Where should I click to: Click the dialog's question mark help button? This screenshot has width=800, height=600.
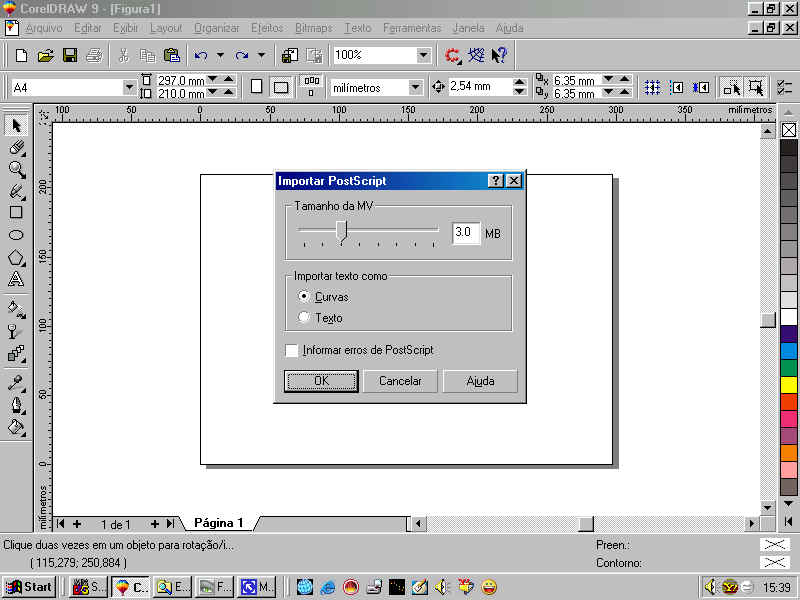(495, 181)
